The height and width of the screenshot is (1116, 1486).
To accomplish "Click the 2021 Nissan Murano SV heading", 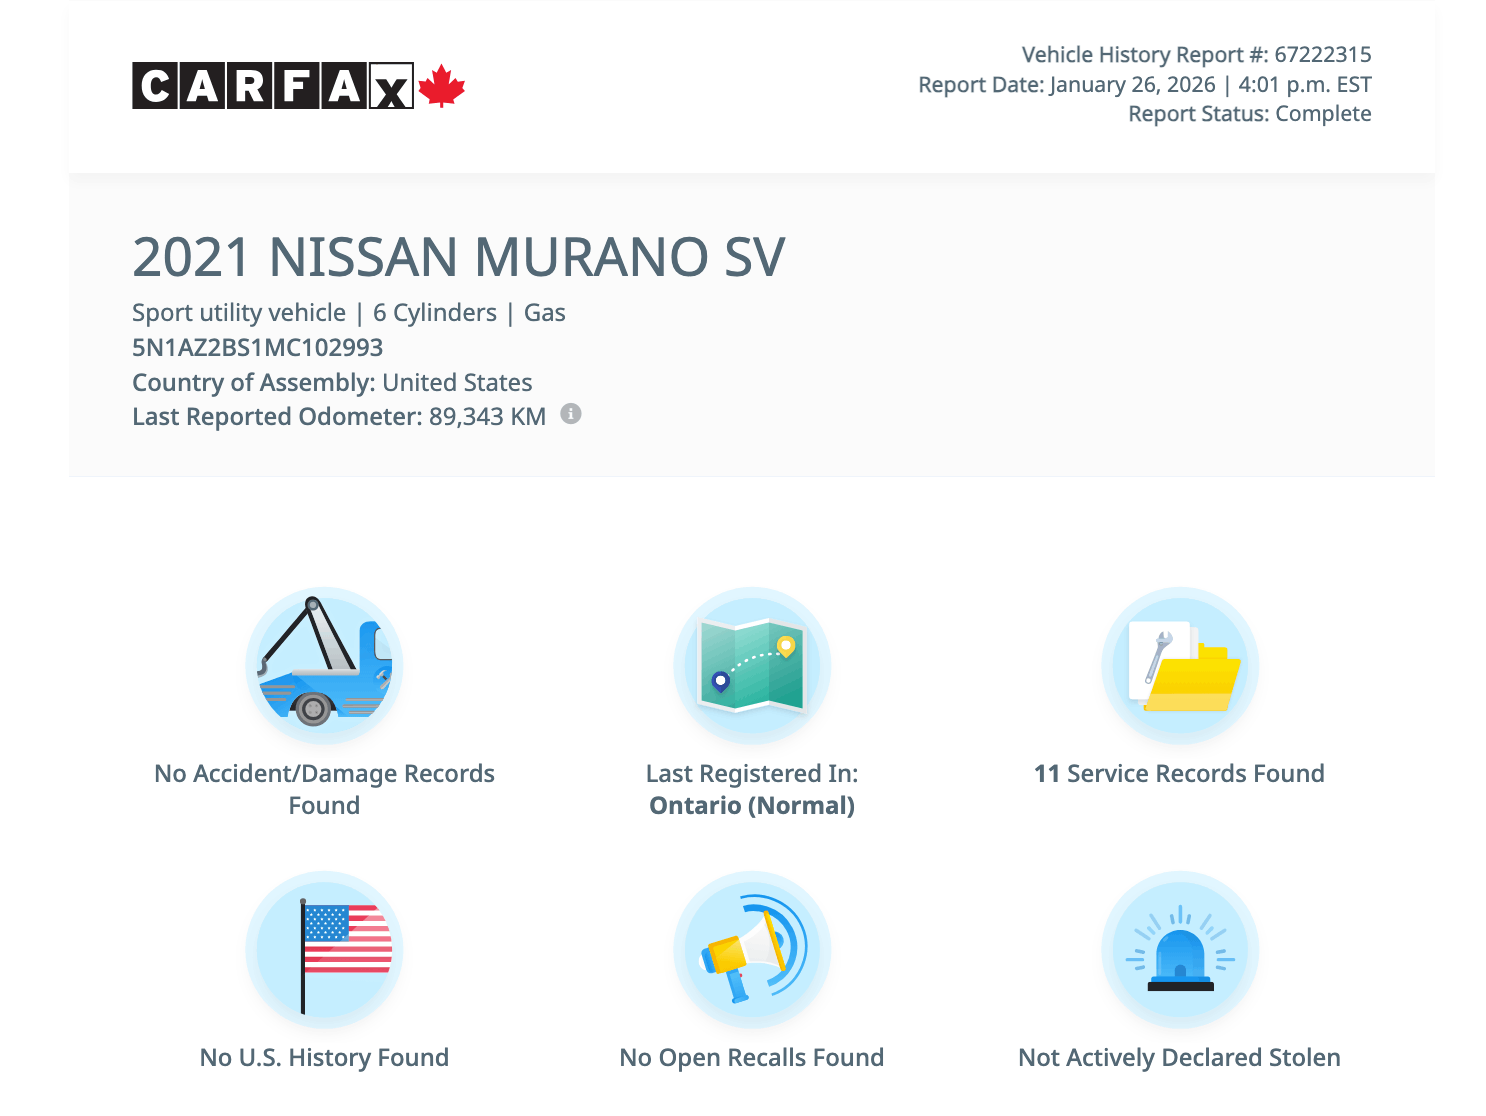I will pos(458,258).
